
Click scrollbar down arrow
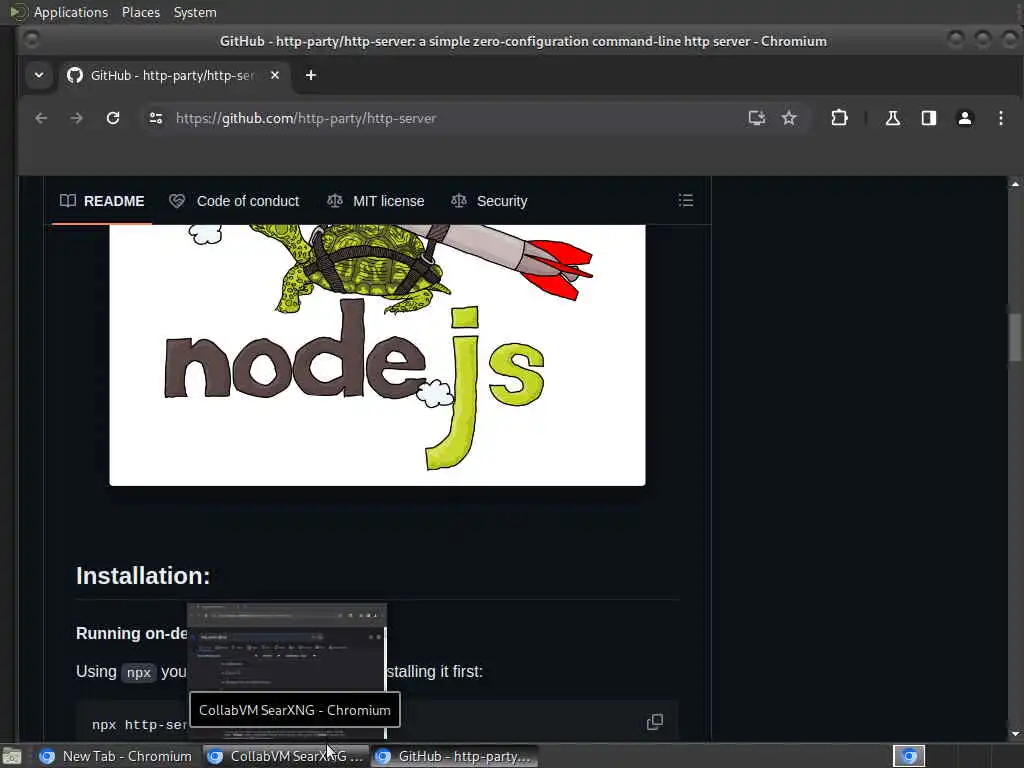[x=1015, y=733]
